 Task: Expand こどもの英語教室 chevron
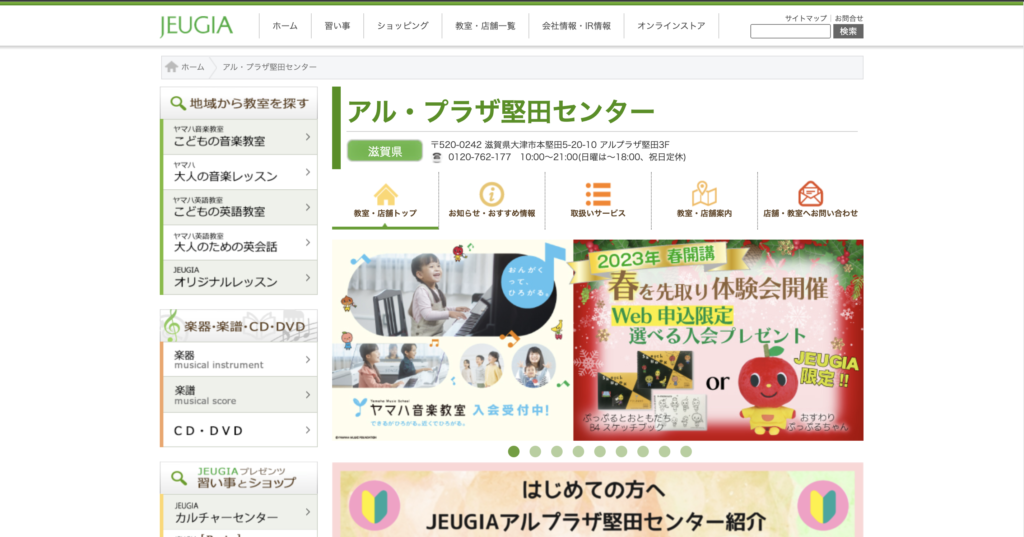tap(308, 208)
